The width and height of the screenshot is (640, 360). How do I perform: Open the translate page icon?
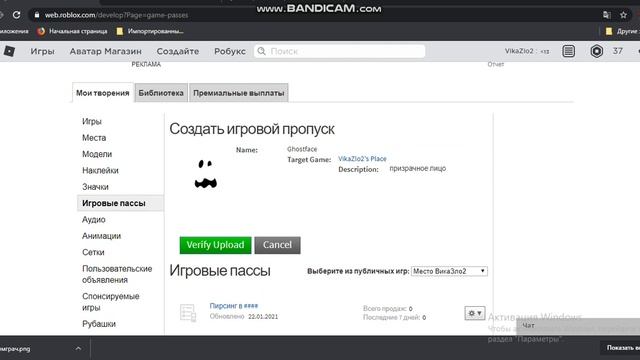coord(607,15)
